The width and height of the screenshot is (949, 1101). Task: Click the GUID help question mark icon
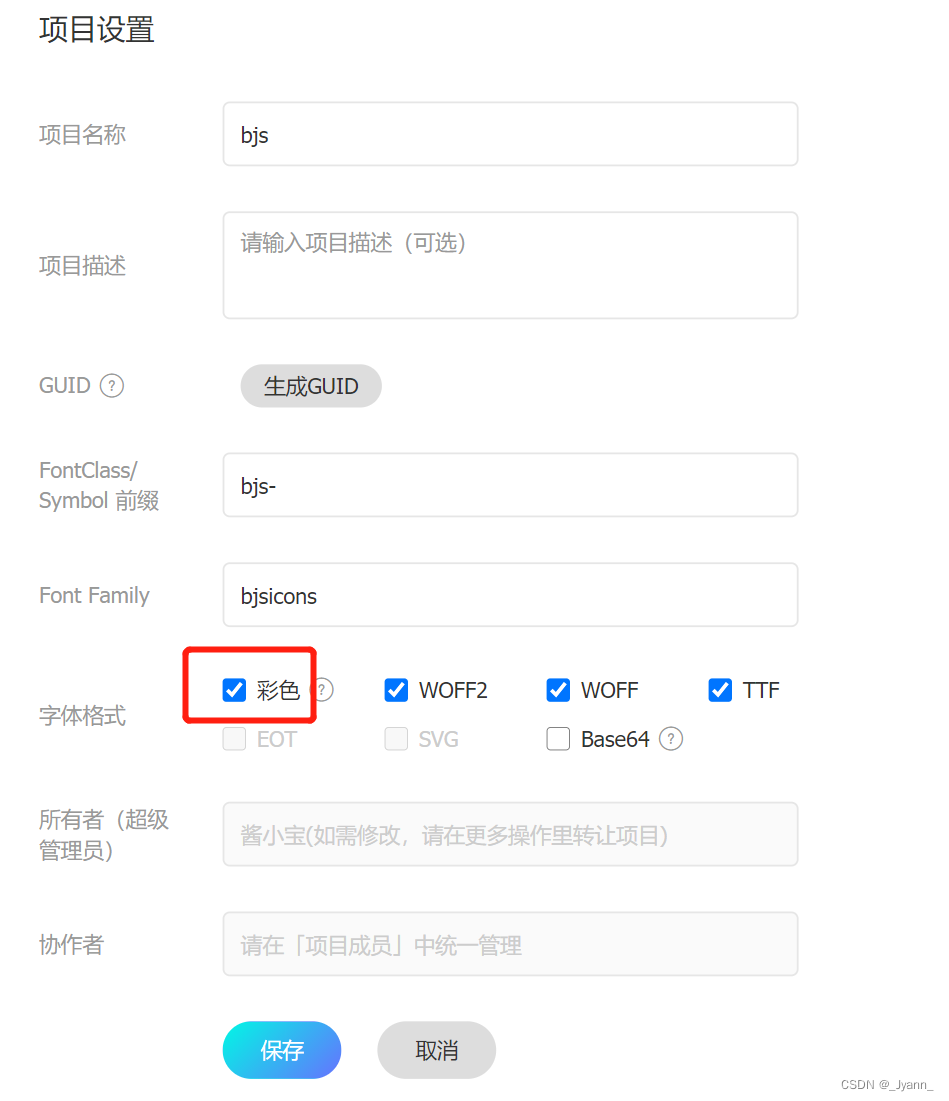[x=112, y=385]
